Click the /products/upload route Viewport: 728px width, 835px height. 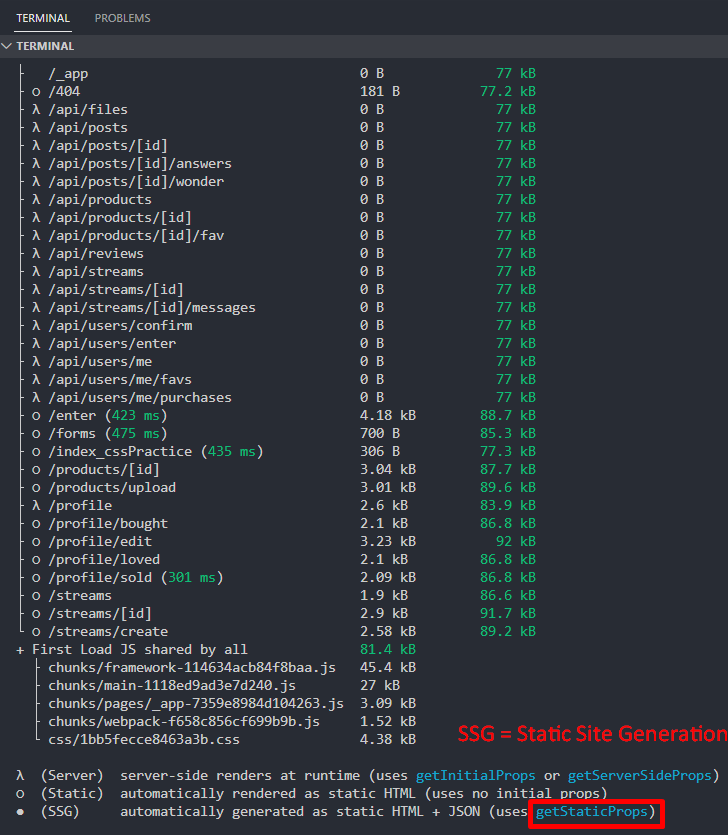[x=112, y=488]
